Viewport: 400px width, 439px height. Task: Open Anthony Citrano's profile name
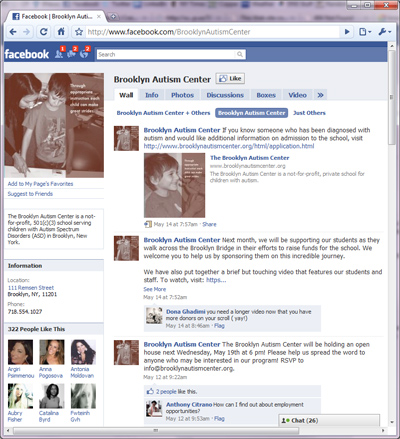(x=189, y=404)
